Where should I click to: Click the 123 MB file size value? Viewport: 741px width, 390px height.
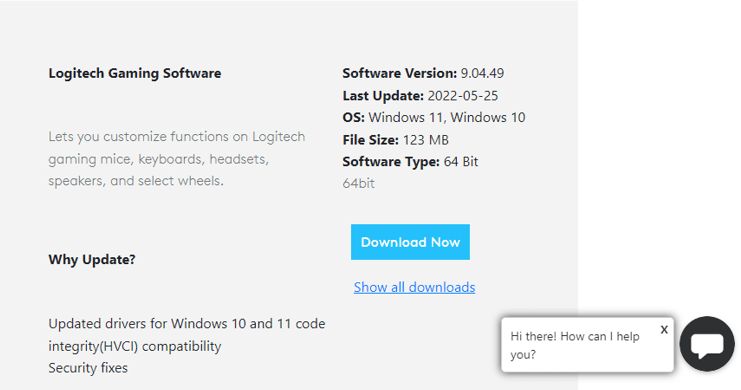tap(426, 140)
